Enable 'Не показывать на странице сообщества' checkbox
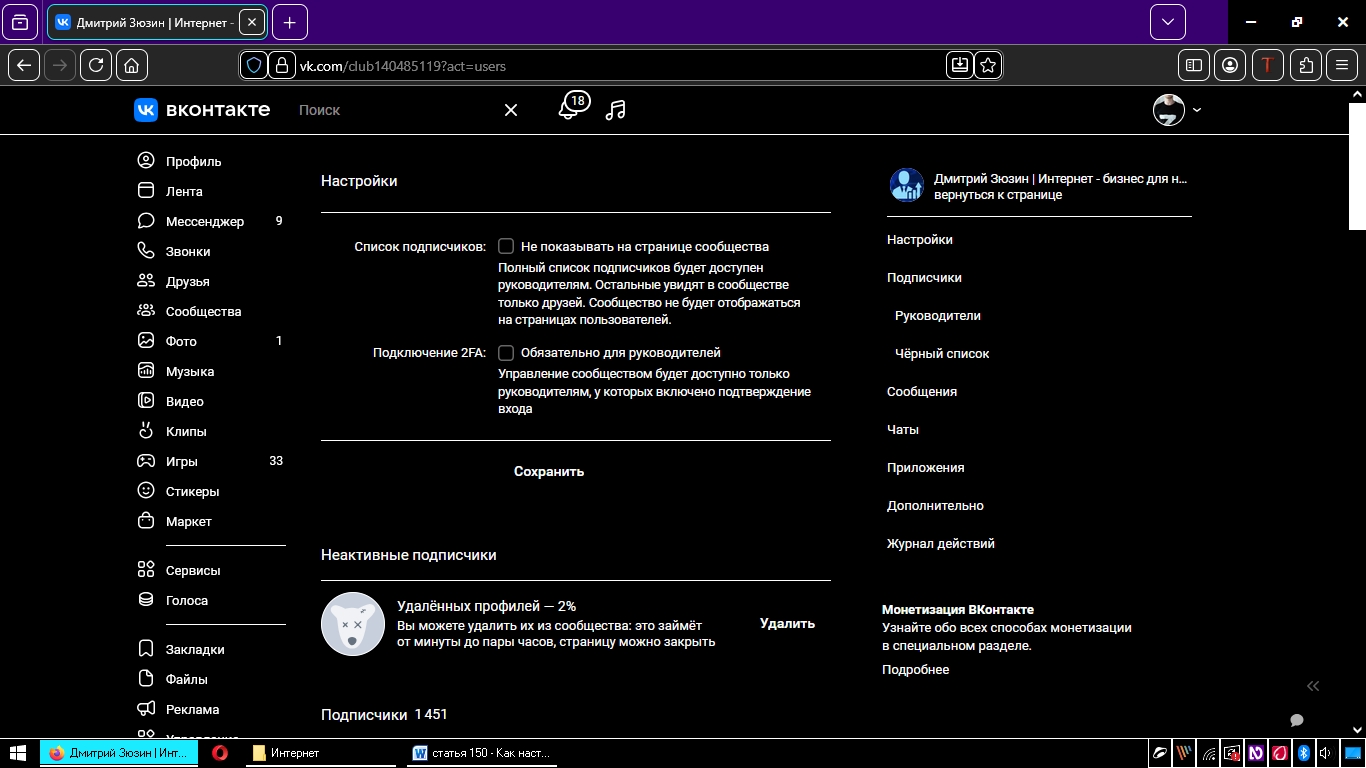The height and width of the screenshot is (768, 1366). pyautogui.click(x=506, y=246)
